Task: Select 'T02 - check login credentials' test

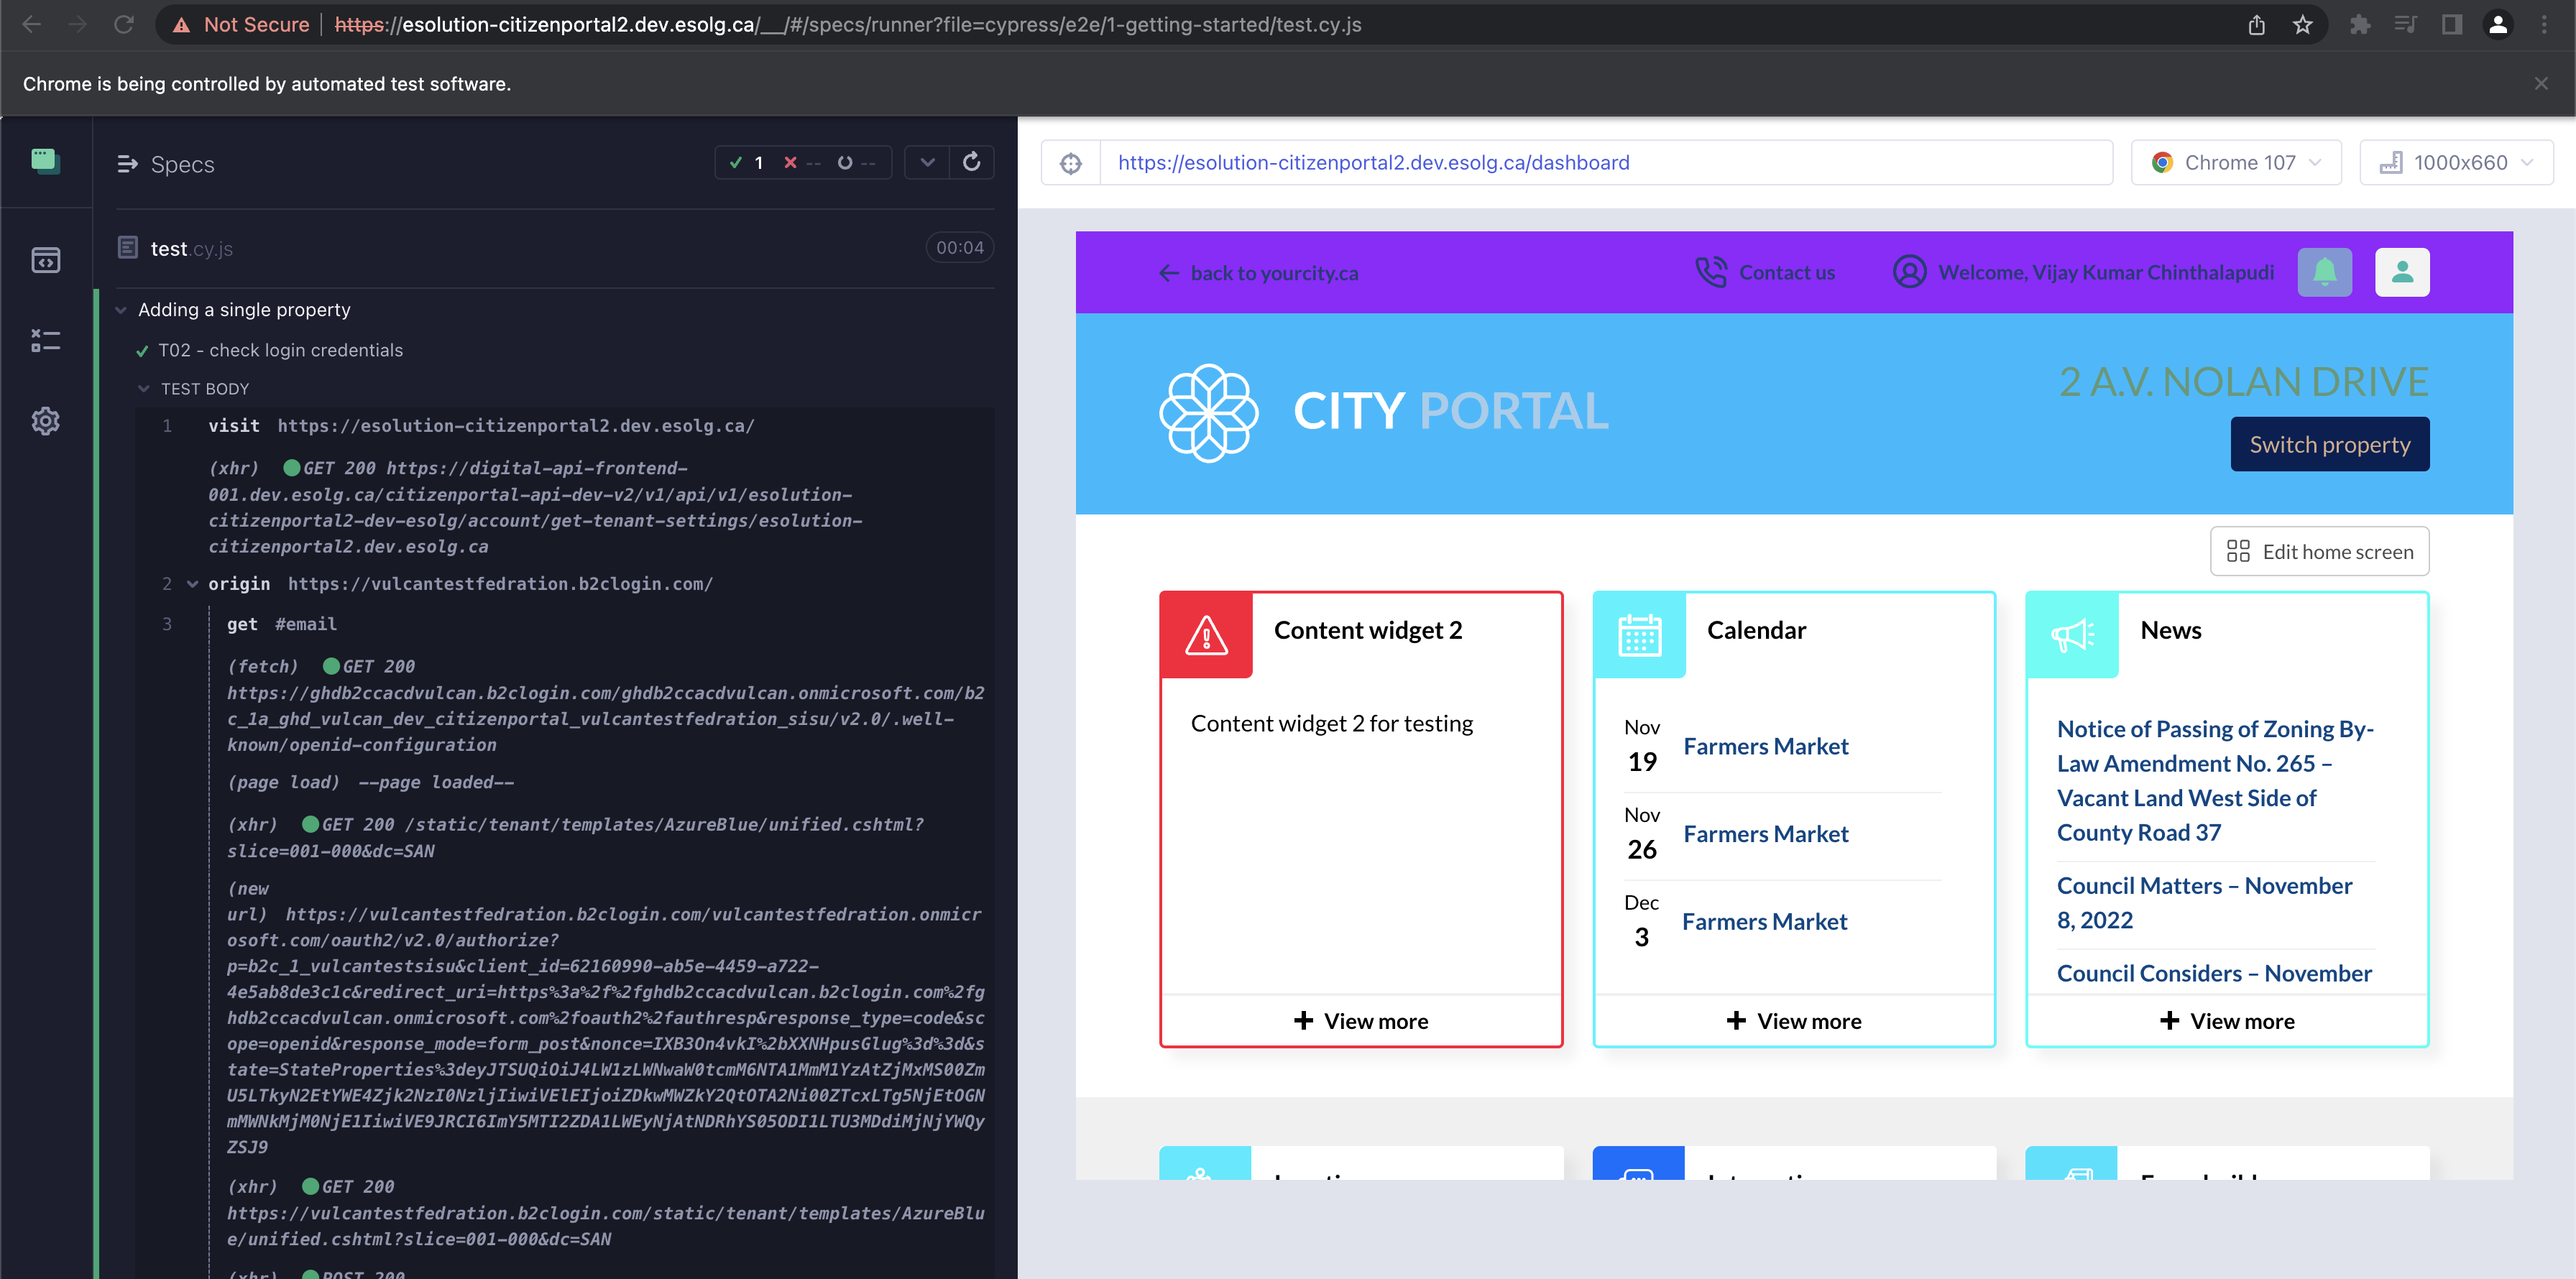Action: (x=280, y=350)
